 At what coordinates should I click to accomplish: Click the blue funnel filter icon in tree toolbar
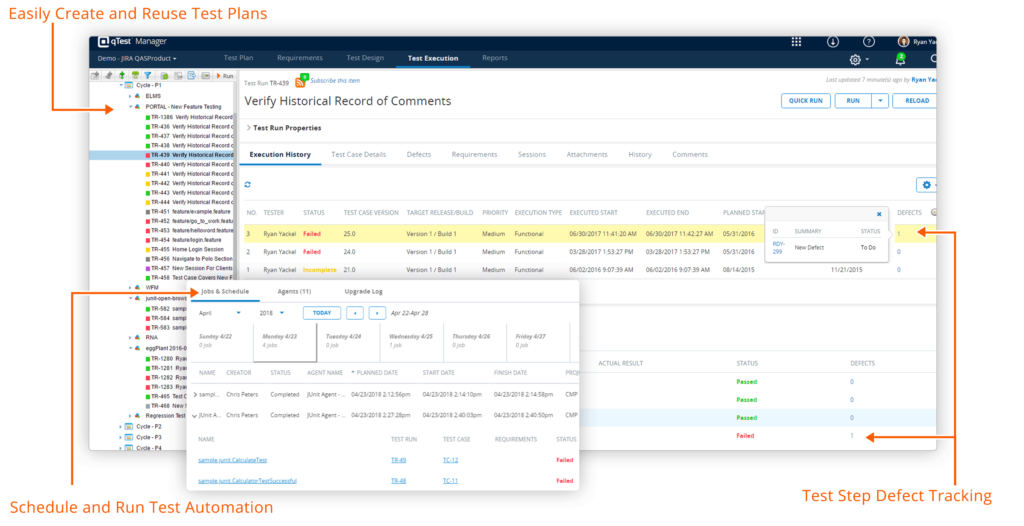point(148,76)
